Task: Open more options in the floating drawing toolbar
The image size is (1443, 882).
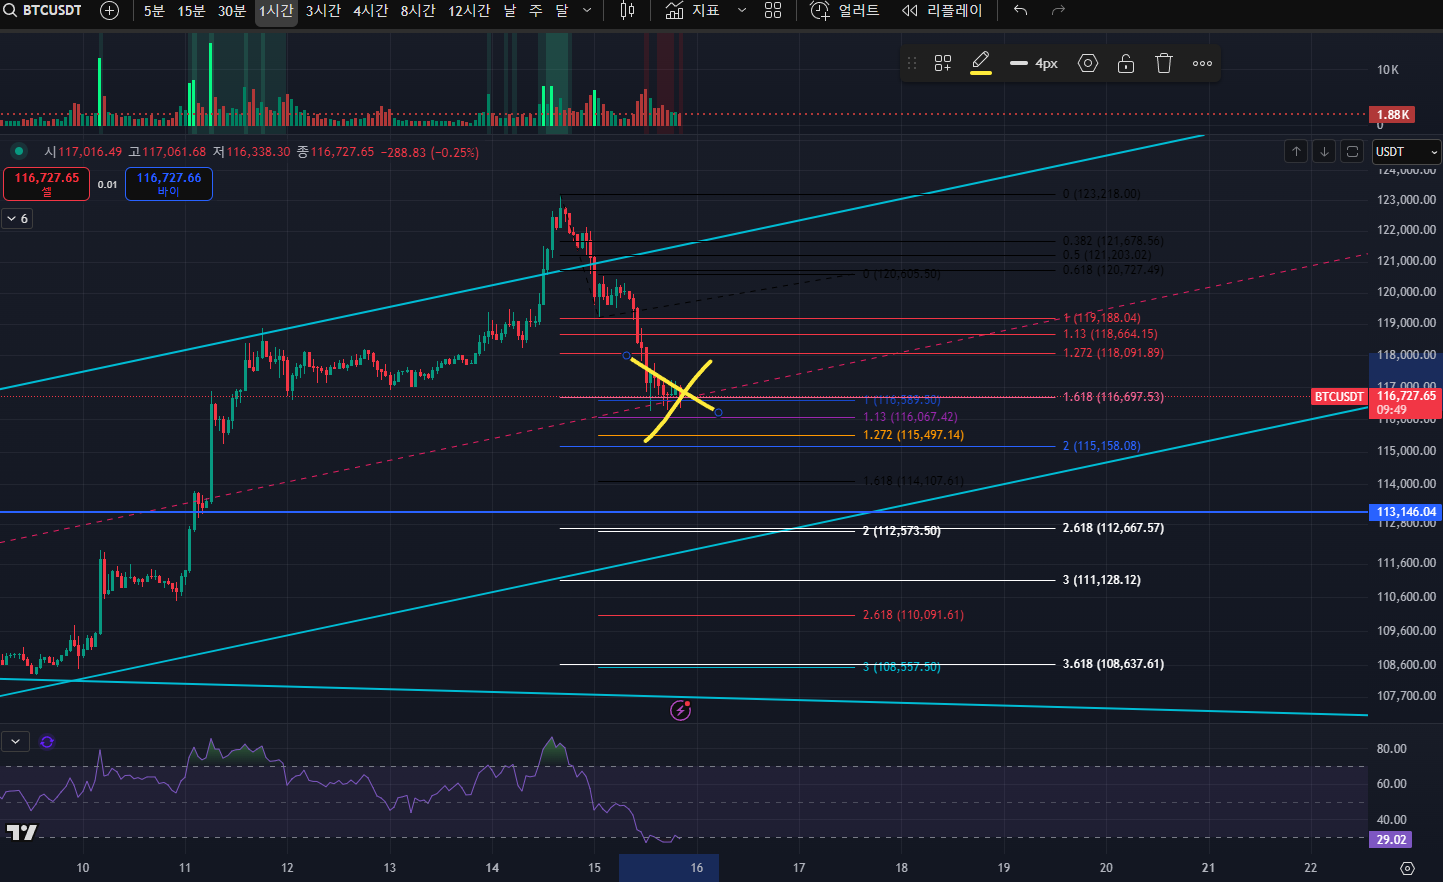Action: coord(1203,63)
